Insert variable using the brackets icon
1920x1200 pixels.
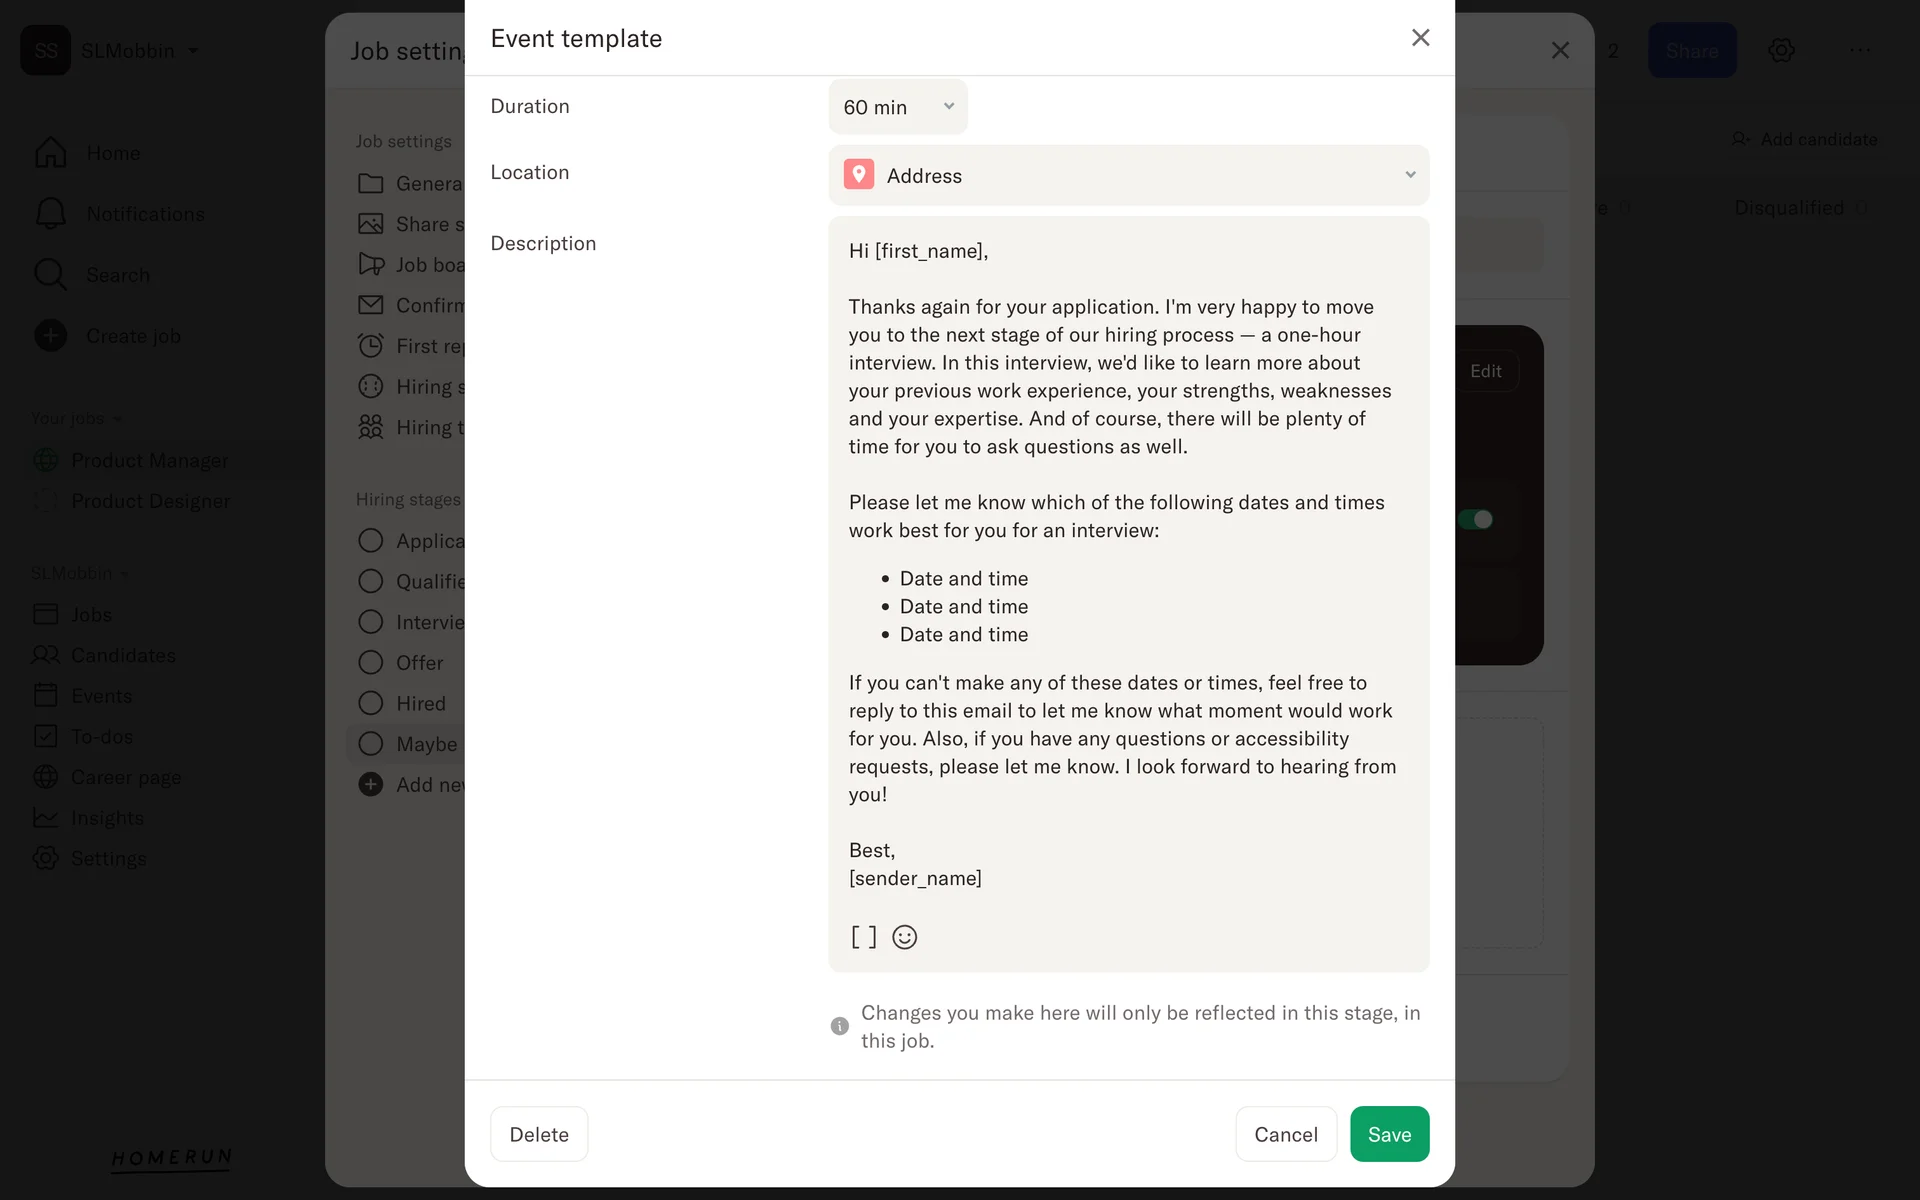click(863, 937)
